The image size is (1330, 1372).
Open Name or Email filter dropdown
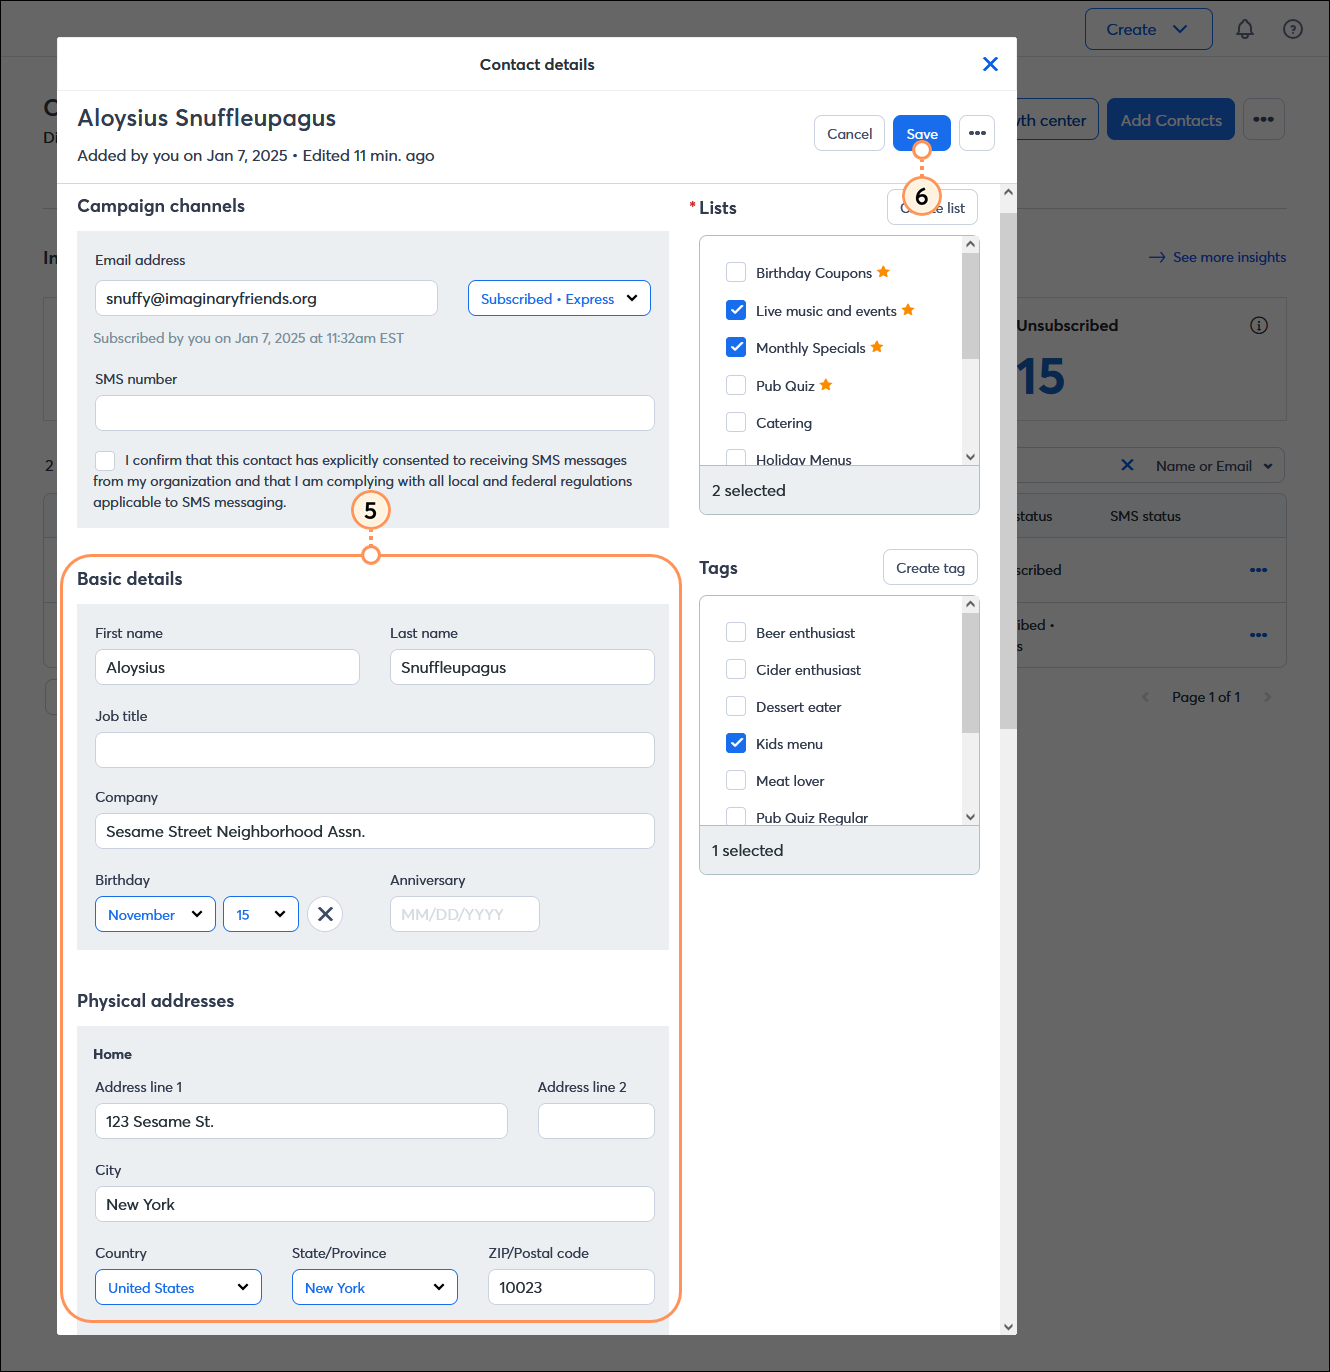tap(1214, 466)
